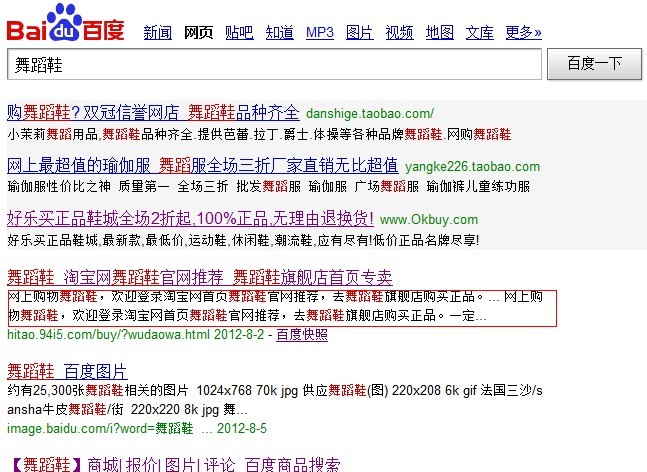Screen dimensions: 647x472
Task: Open the 新闻 news tab
Action: pyautogui.click(x=157, y=33)
